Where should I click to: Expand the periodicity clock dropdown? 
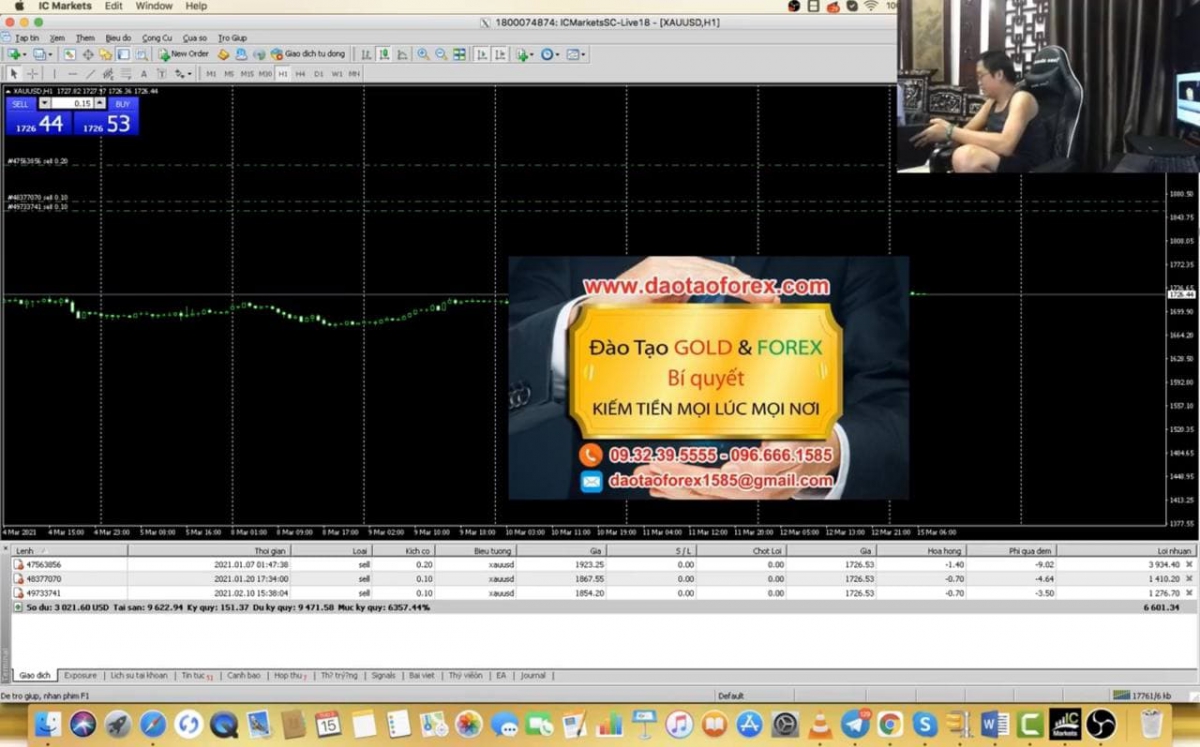(x=558, y=54)
